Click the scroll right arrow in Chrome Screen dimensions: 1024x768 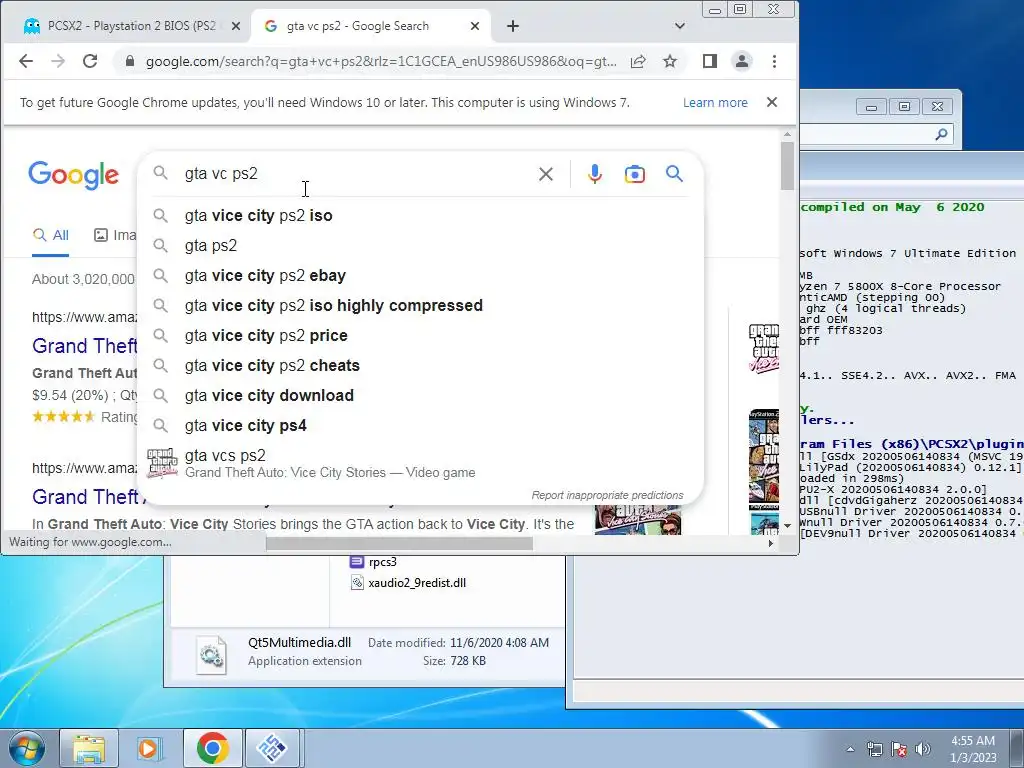tap(771, 543)
